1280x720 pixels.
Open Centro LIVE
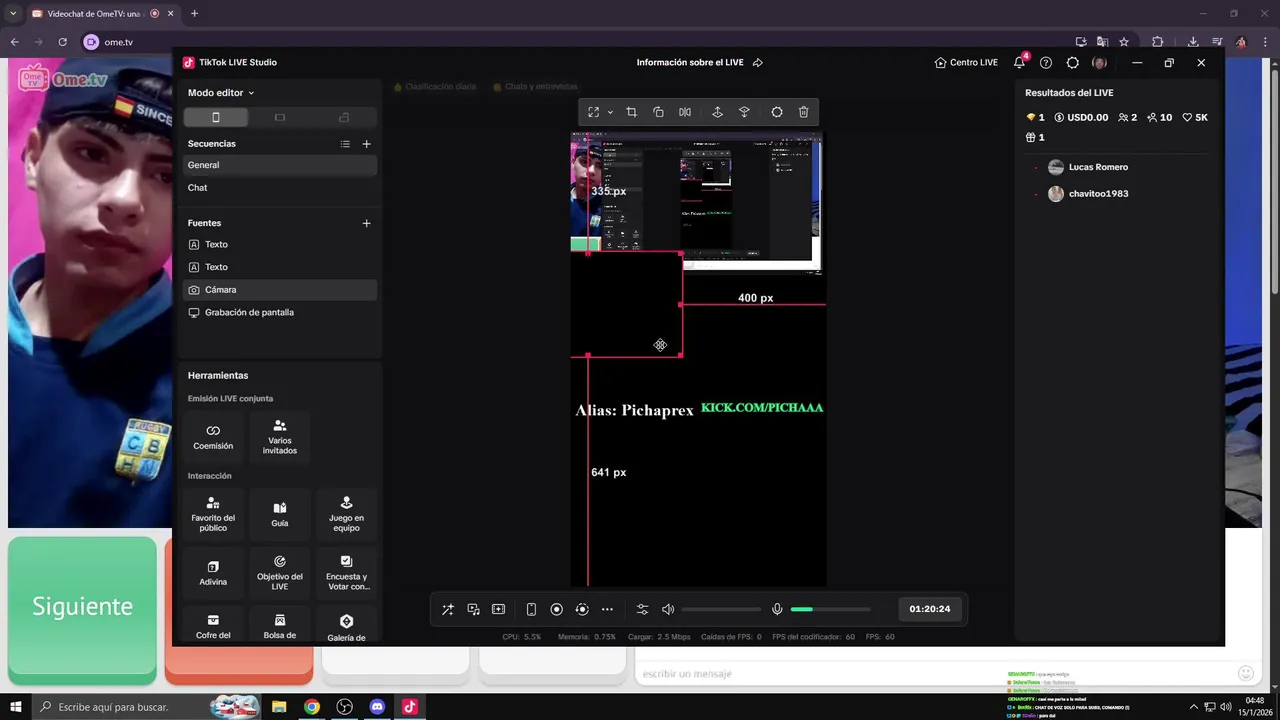[966, 62]
